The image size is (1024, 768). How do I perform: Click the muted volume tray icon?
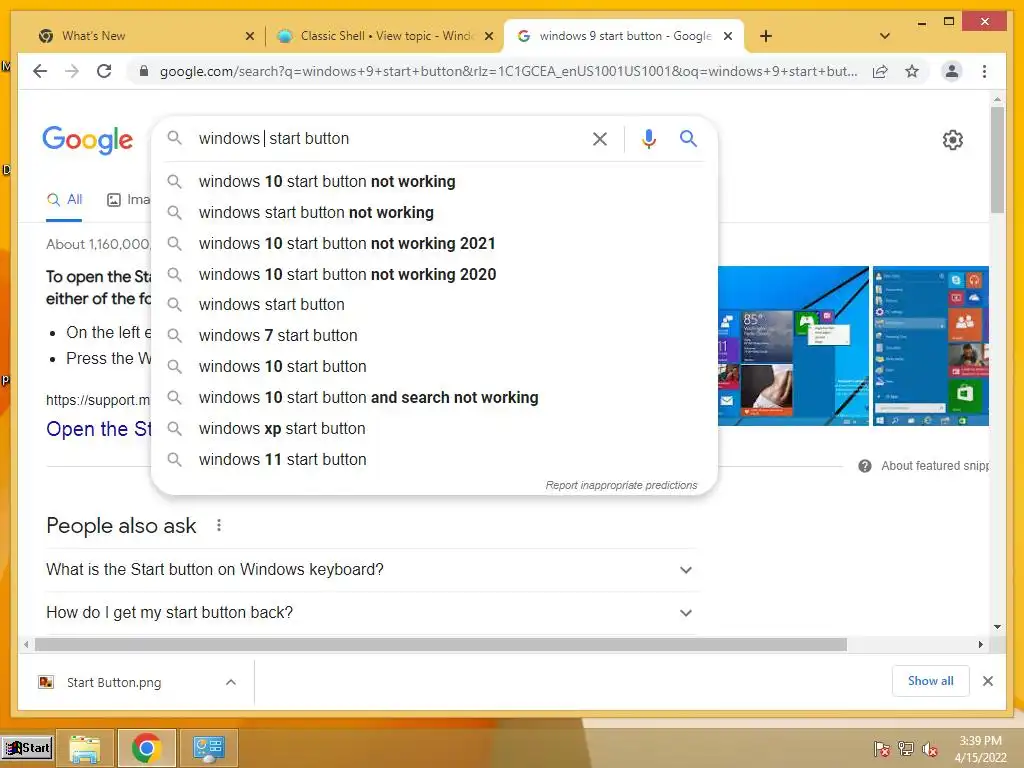pos(930,748)
